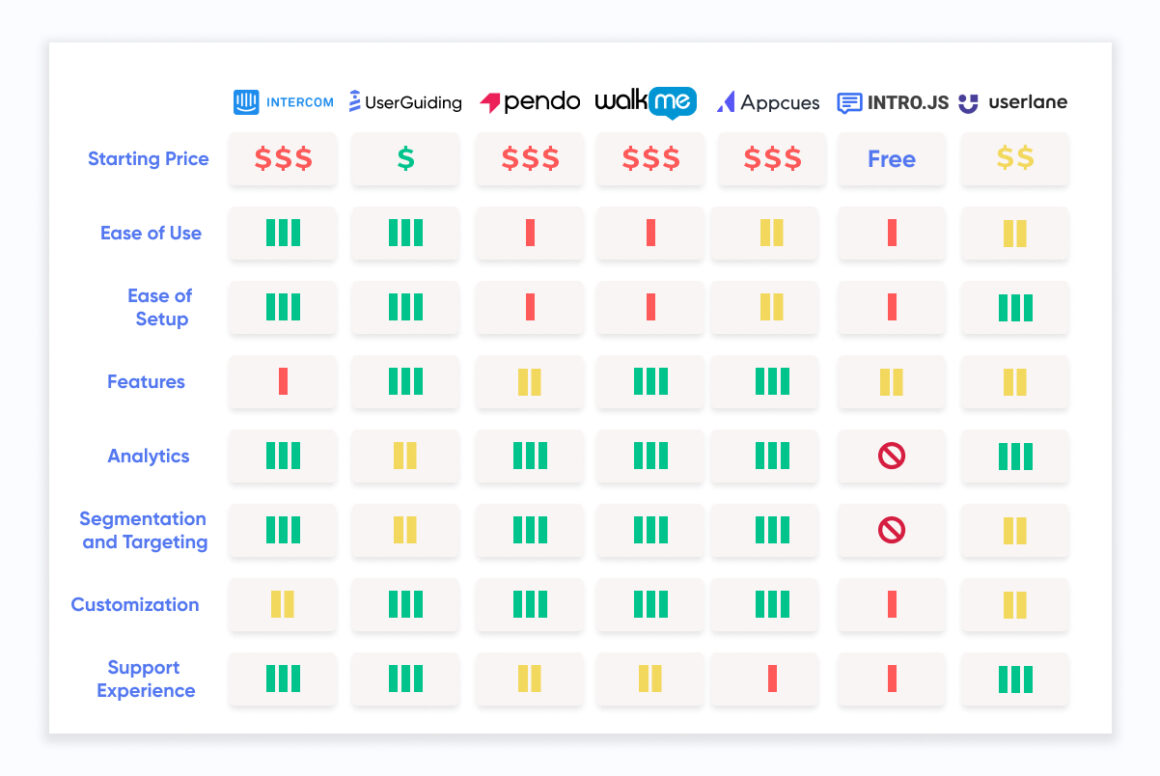Click INTRO.JS Segmentation prohibited icon
The width and height of the screenshot is (1160, 776).
(891, 530)
